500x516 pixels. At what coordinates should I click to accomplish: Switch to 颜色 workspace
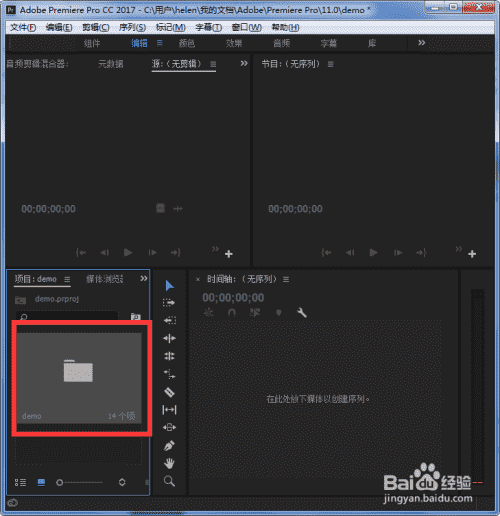click(187, 43)
